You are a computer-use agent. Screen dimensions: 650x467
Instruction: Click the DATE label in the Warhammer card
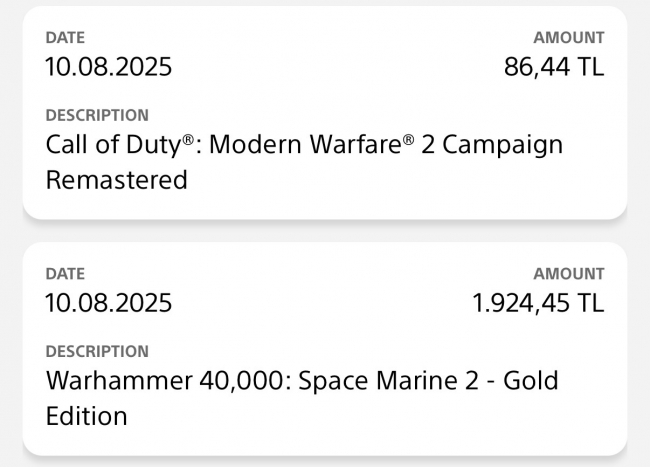pyautogui.click(x=65, y=274)
